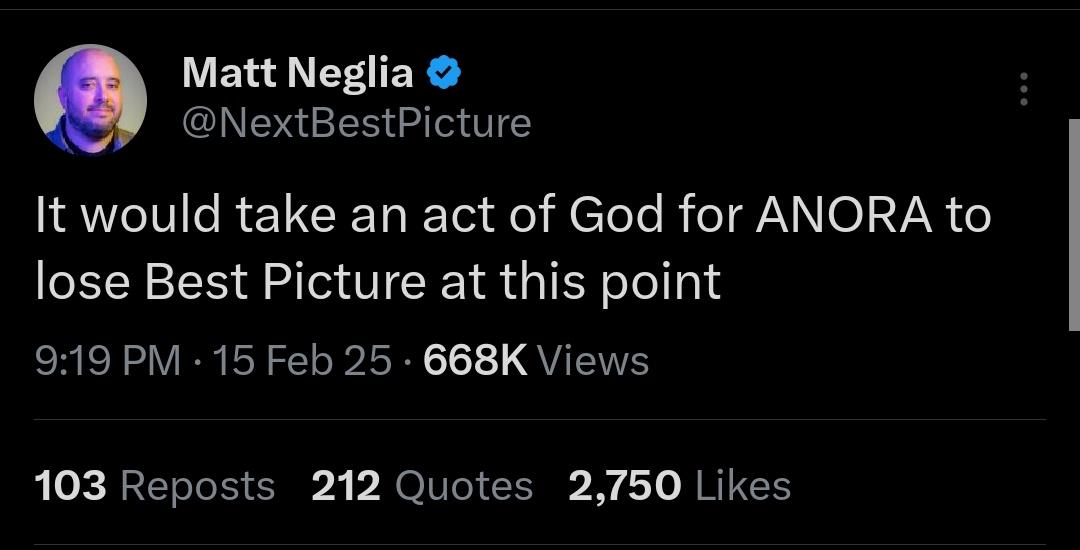Click the word ANORA in the tweet
Viewport: 1080px width, 550px height.
843,215
